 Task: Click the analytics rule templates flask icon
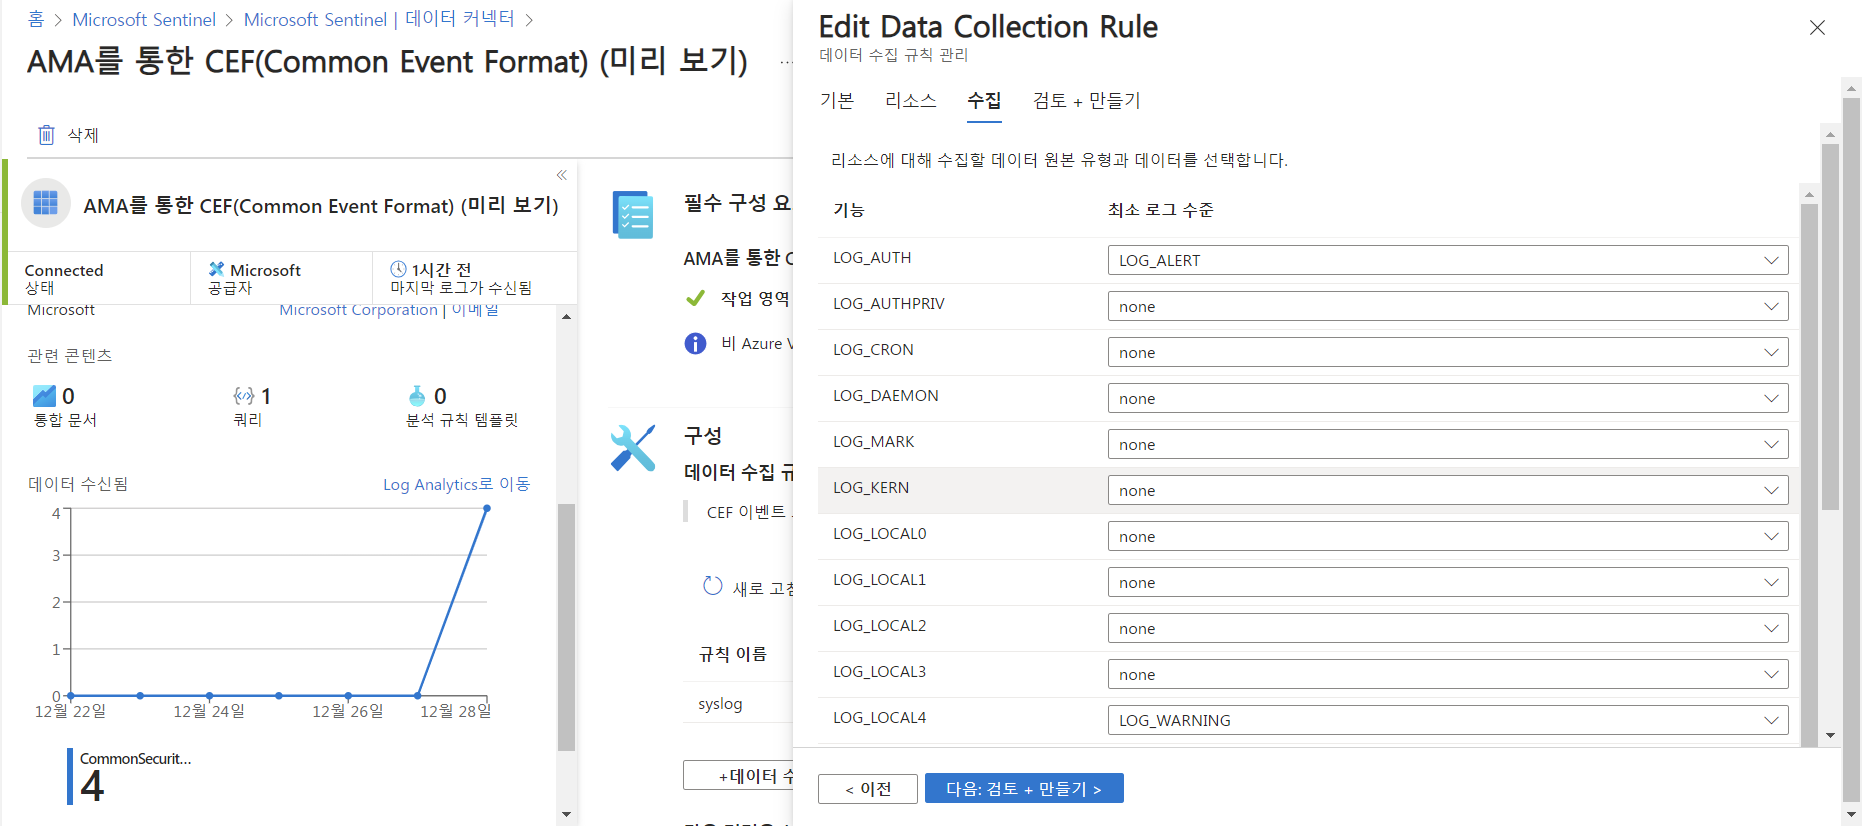tap(417, 396)
